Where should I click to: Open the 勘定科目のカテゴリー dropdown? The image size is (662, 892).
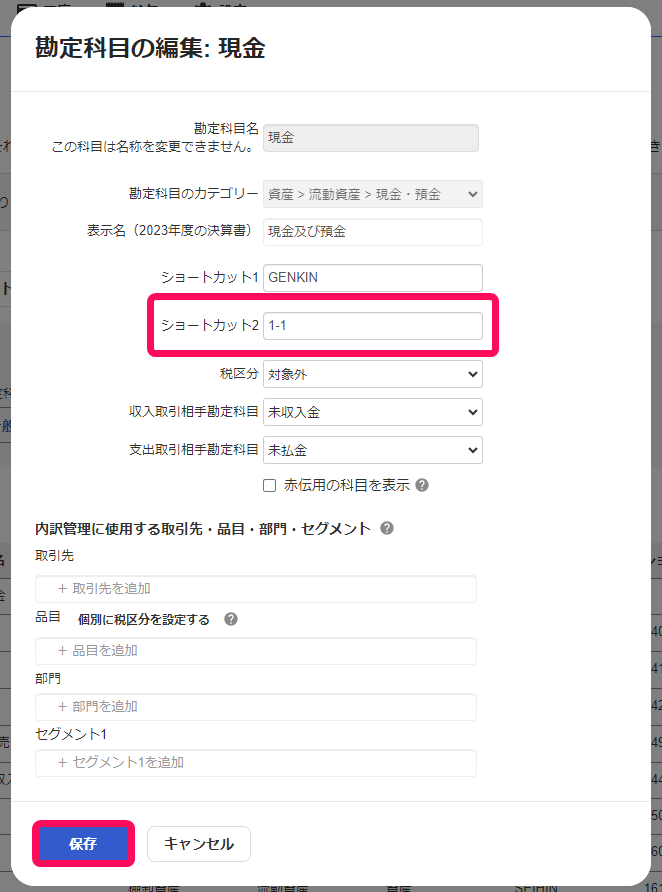pyautogui.click(x=373, y=194)
